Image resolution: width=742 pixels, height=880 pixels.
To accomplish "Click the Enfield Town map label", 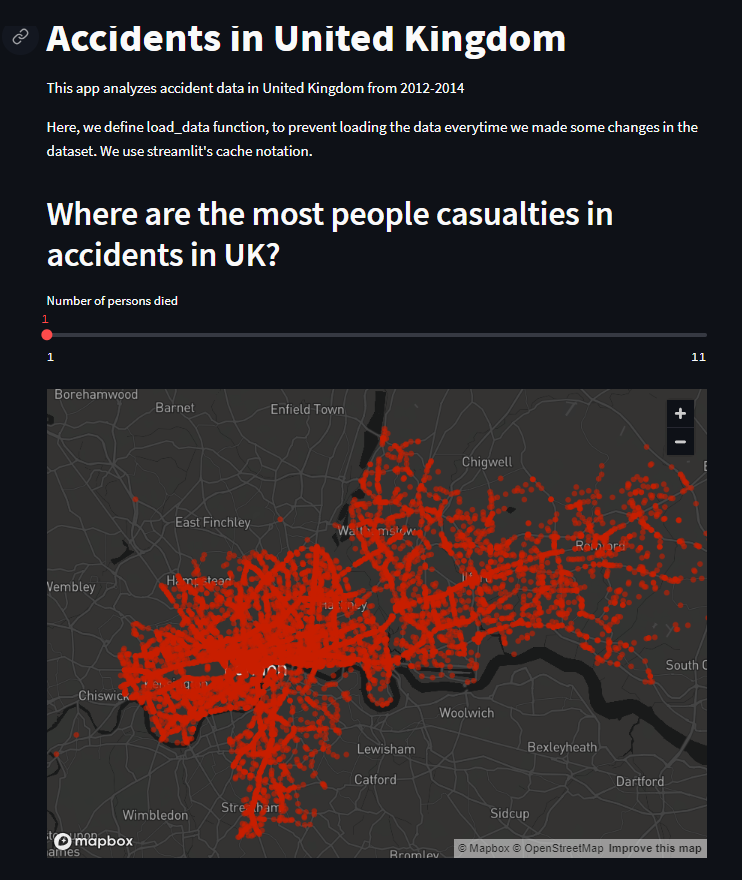I will pos(307,409).
